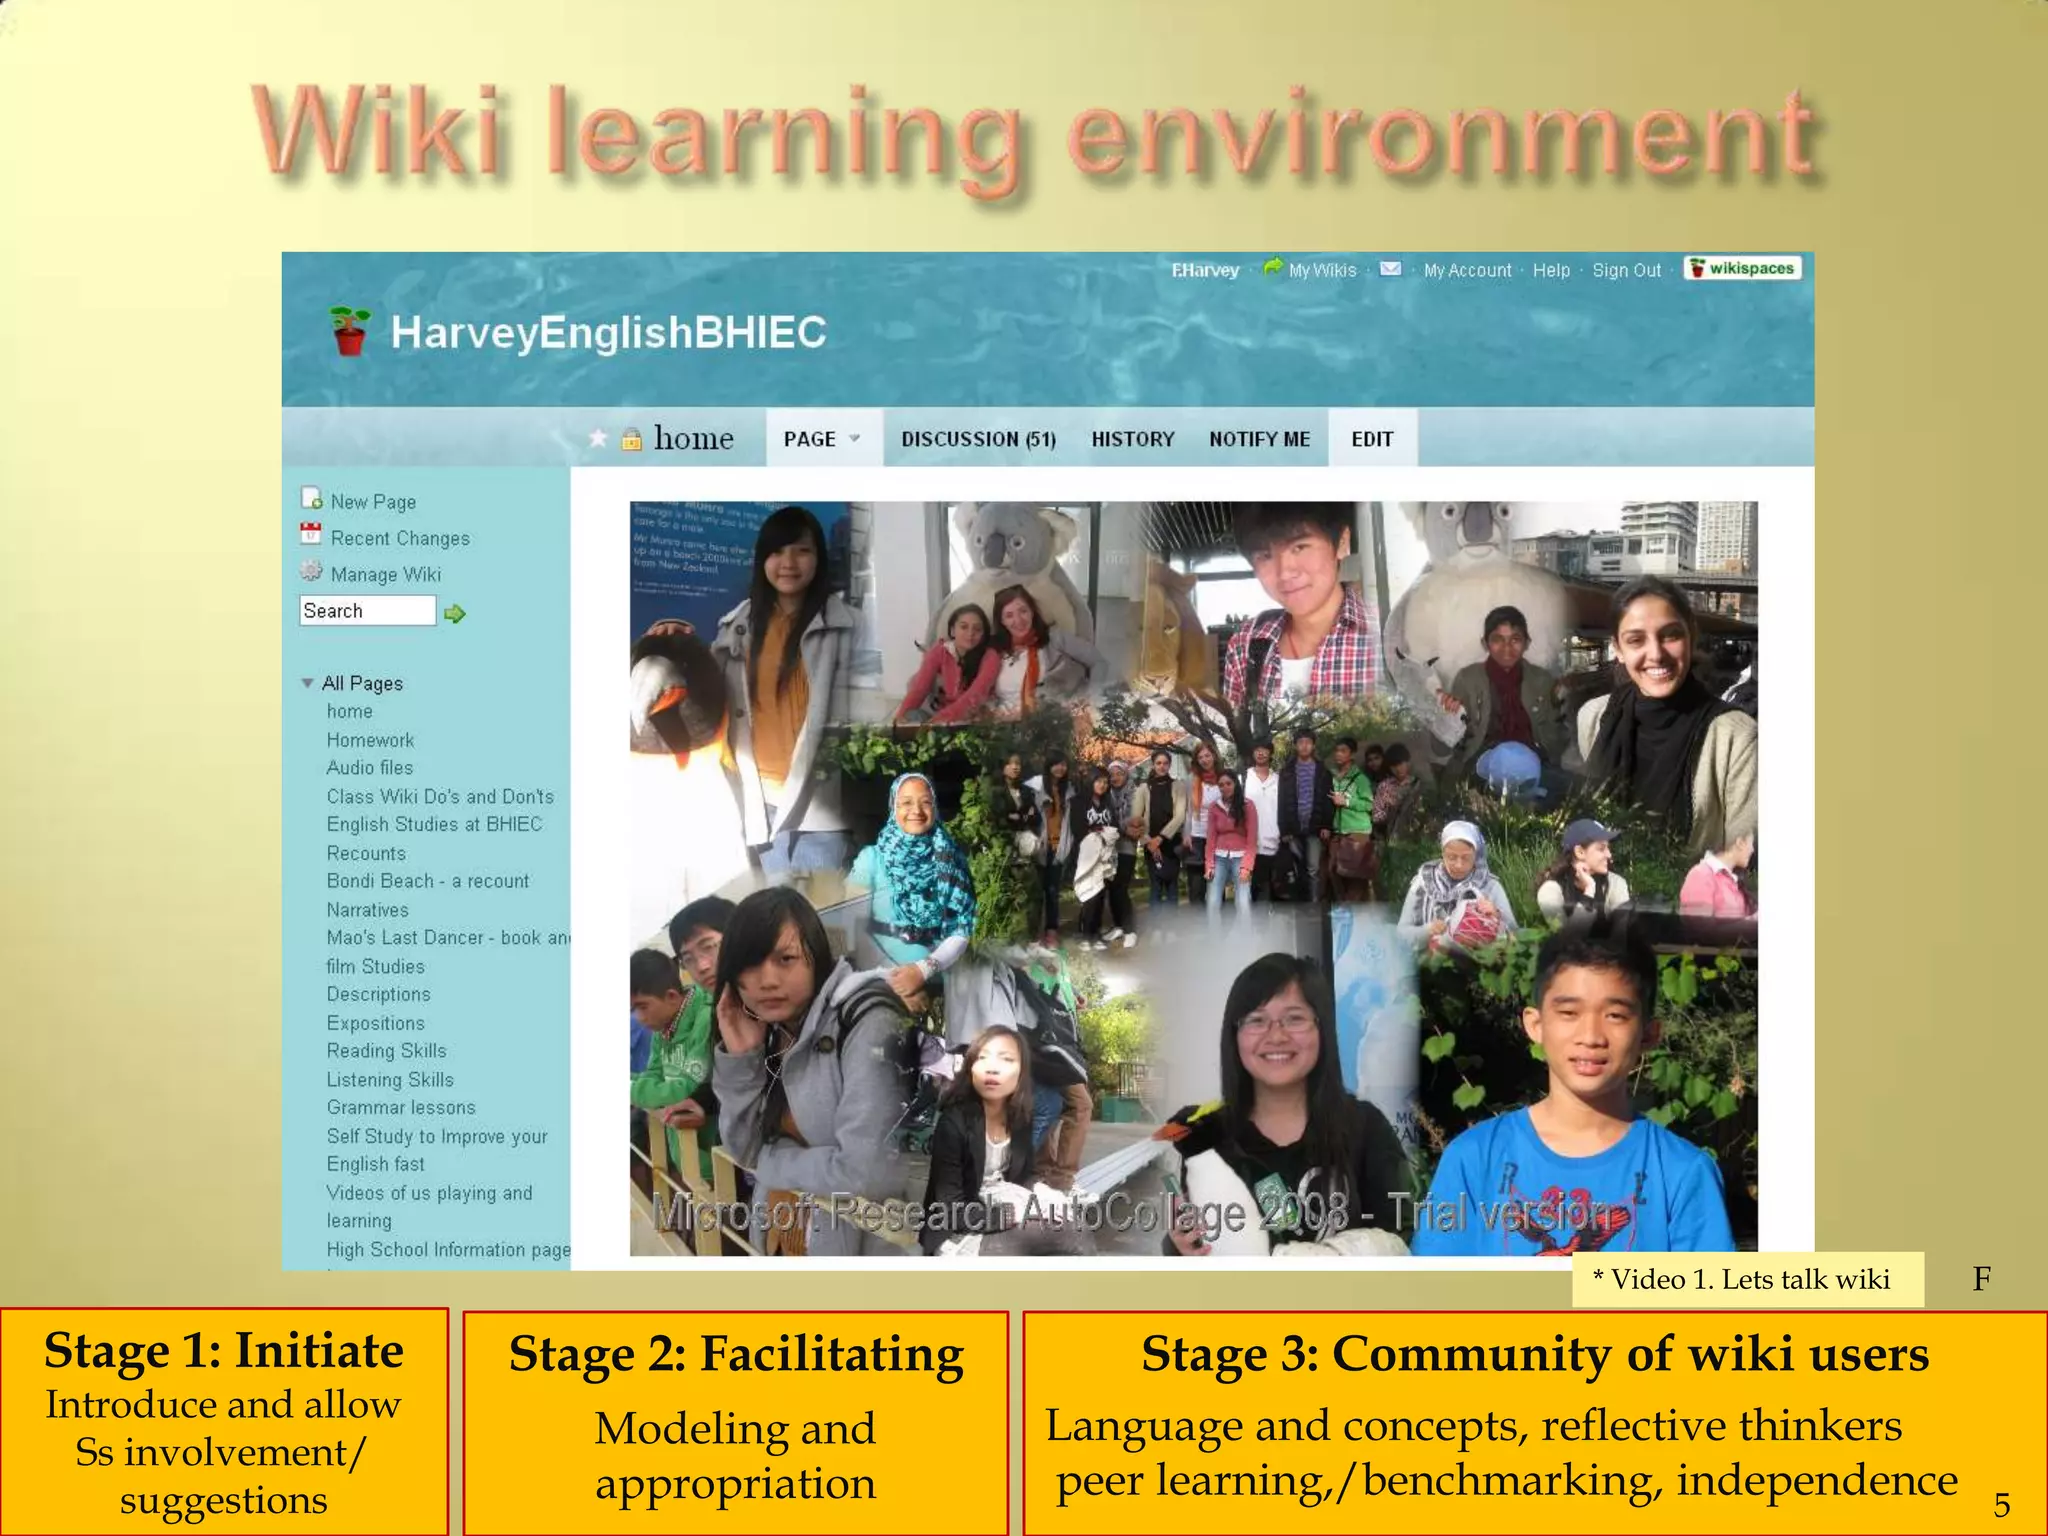This screenshot has width=2048, height=1536.
Task: Open the mail envelope icon
Action: 1390,269
